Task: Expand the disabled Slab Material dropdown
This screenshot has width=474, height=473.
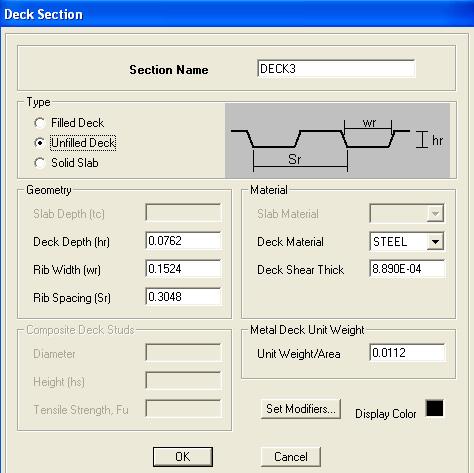Action: pyautogui.click(x=435, y=213)
